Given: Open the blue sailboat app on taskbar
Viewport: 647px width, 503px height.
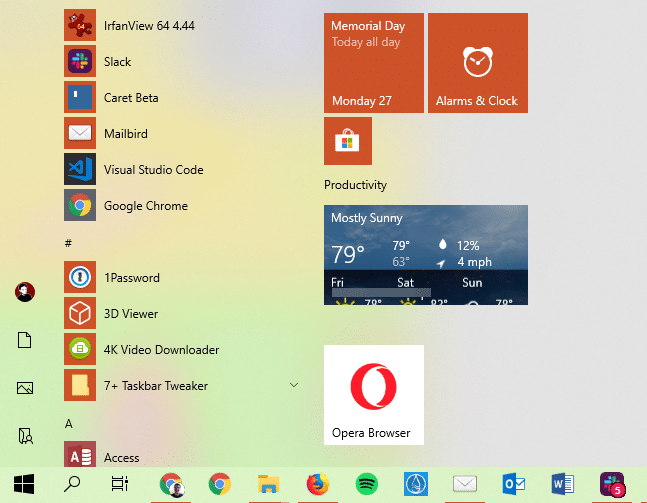Looking at the screenshot, I should click(416, 484).
